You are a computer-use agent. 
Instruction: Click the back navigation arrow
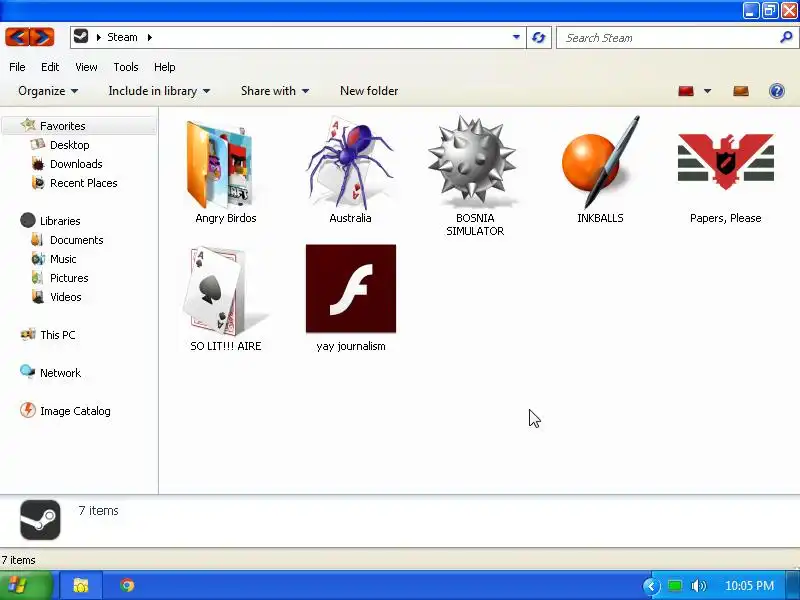point(17,37)
